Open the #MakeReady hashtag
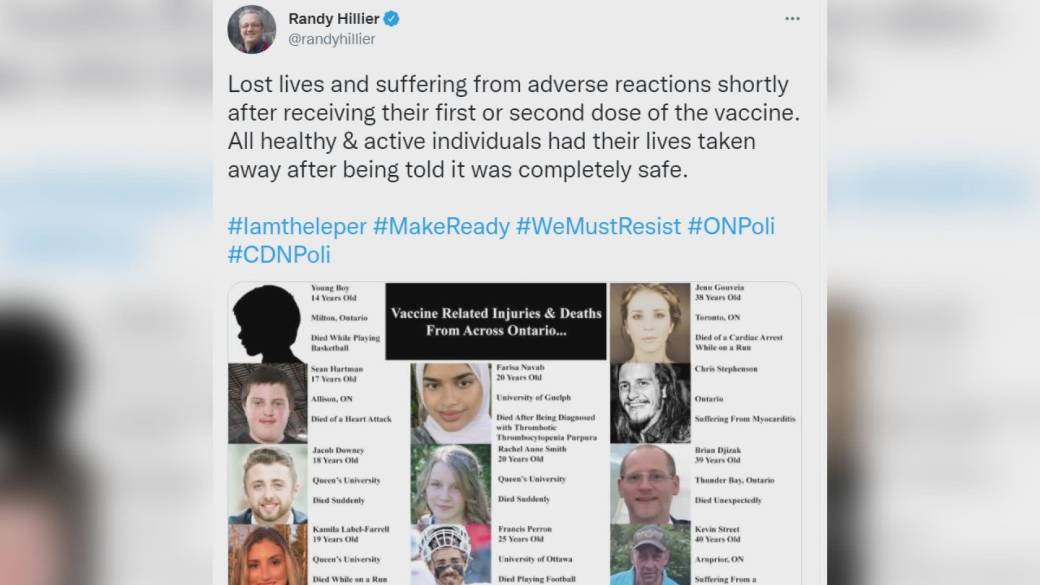 (441, 226)
